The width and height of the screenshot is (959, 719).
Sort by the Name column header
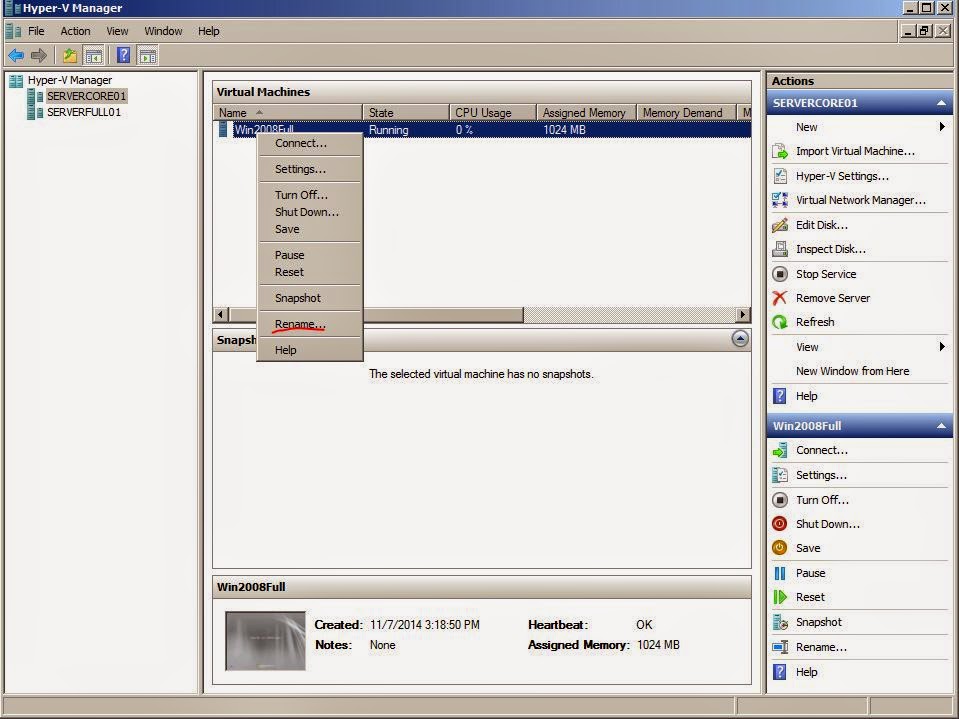(287, 112)
